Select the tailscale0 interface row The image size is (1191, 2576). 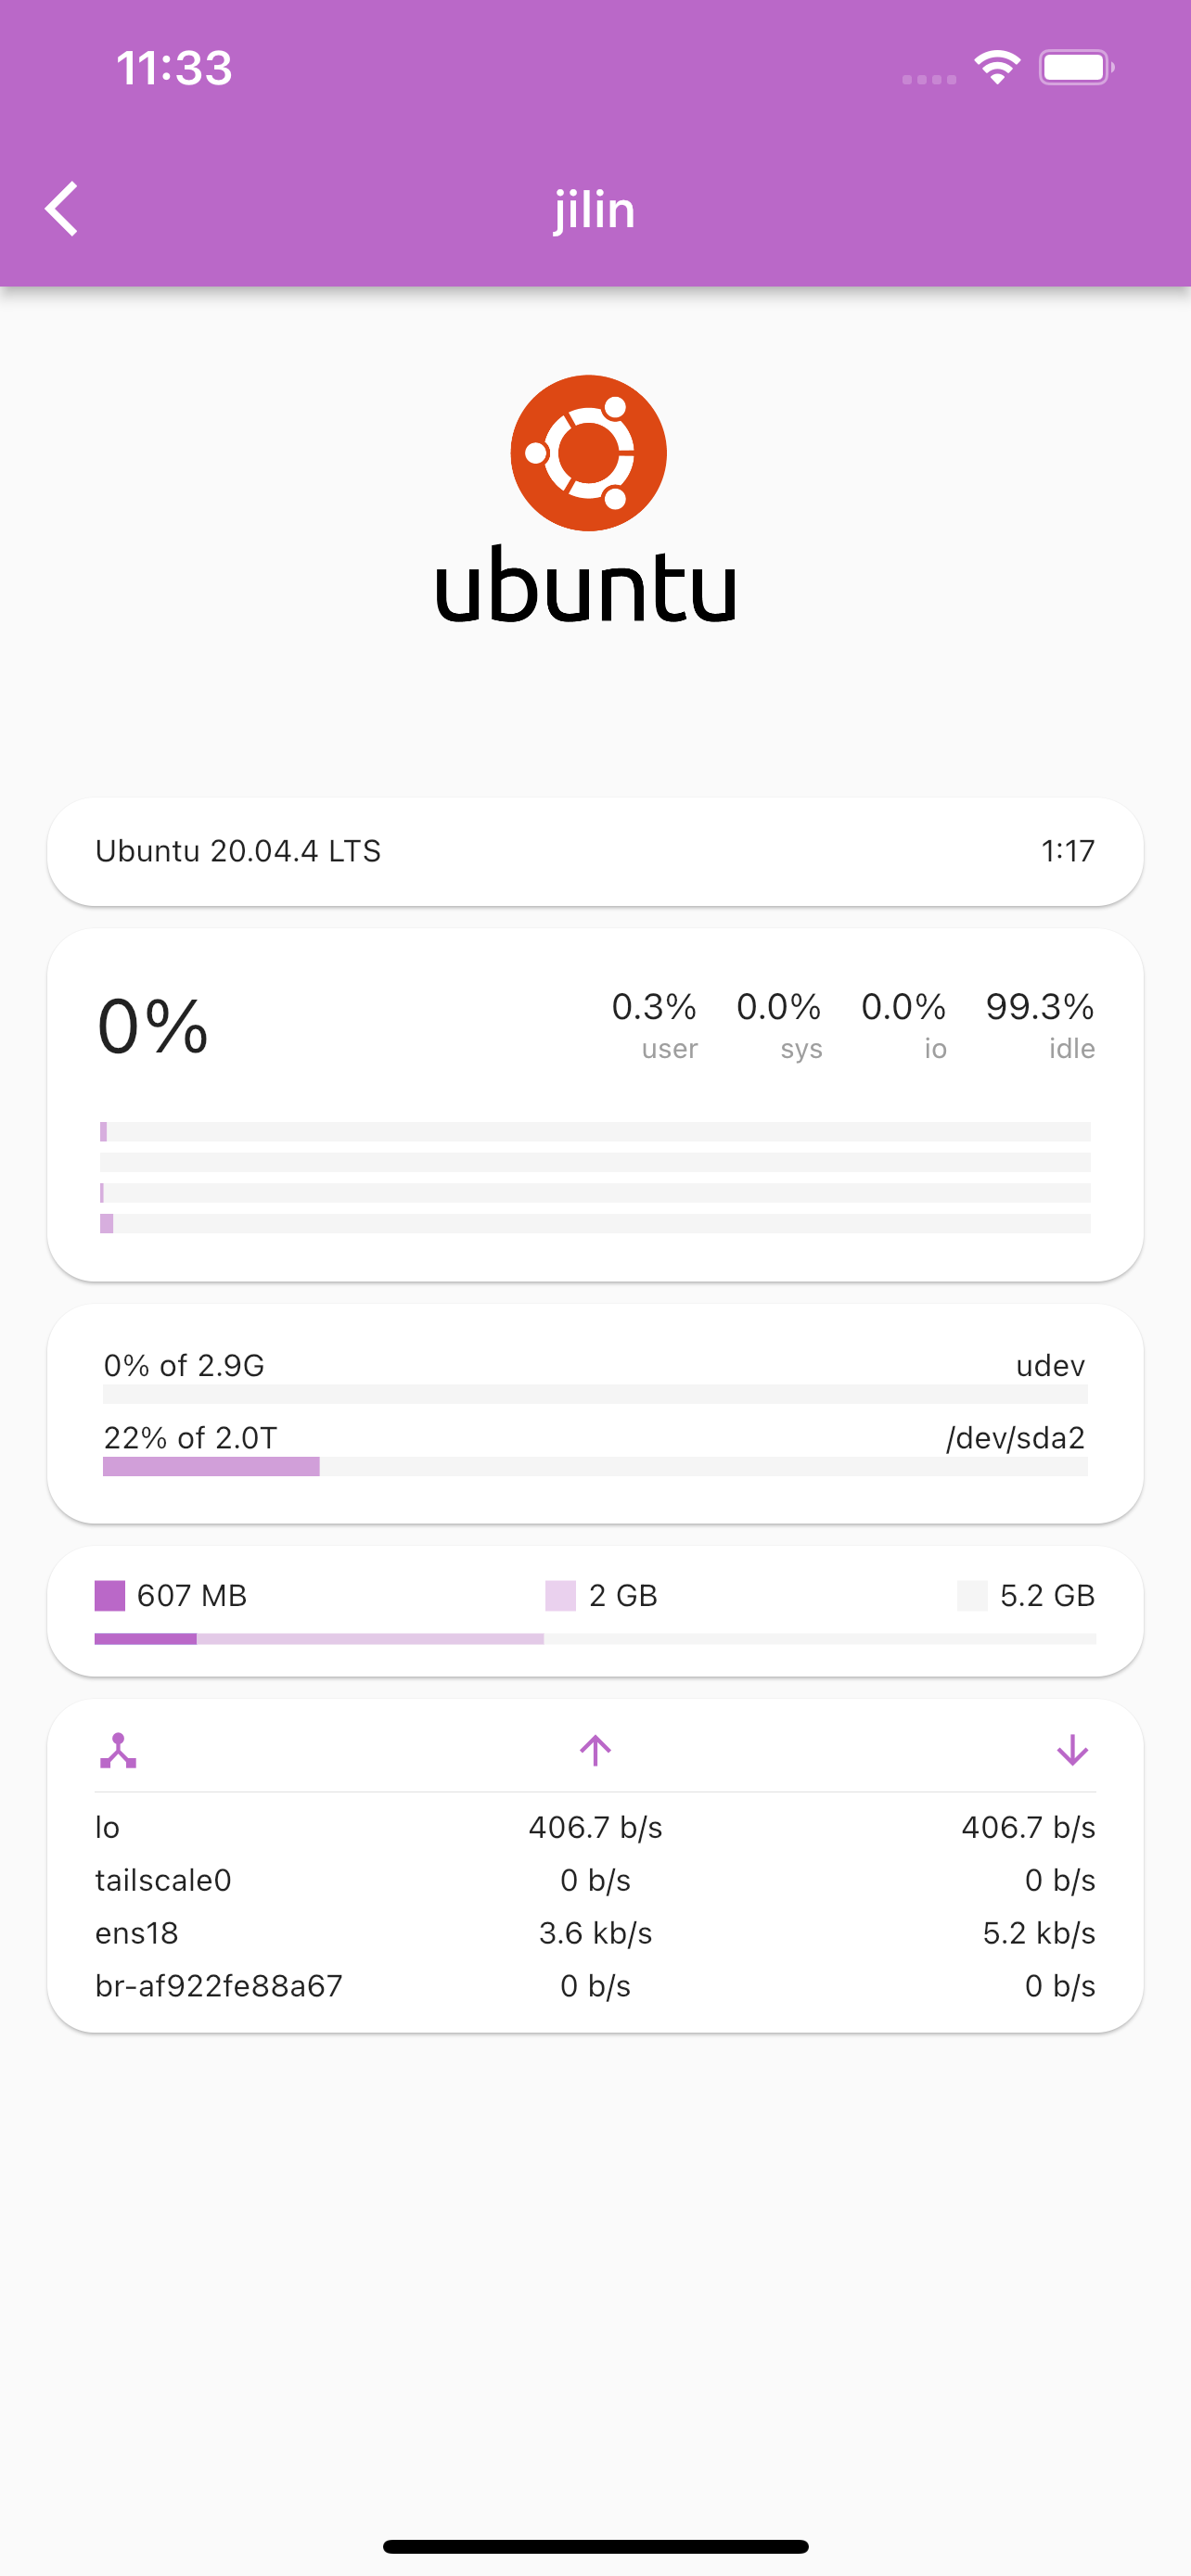(x=595, y=1880)
